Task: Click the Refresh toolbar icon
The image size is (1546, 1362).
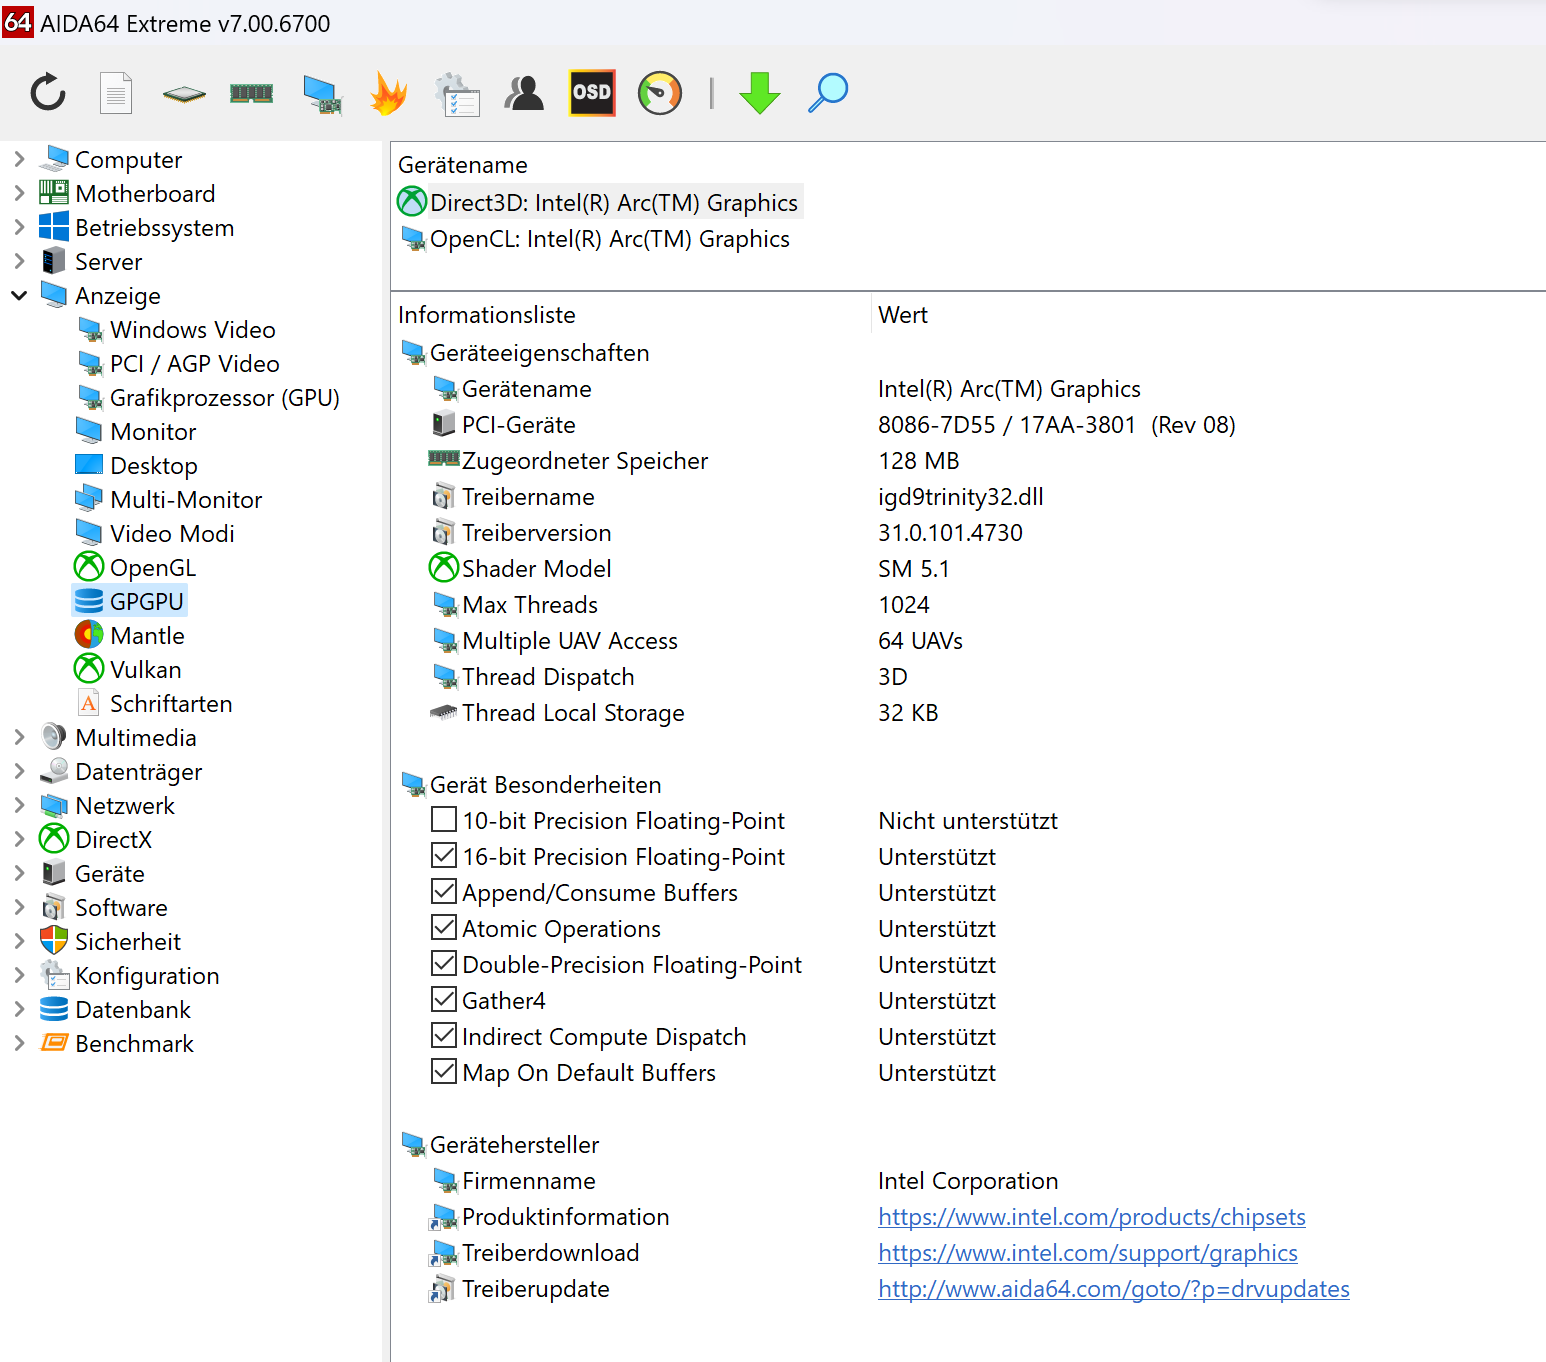Action: [x=48, y=93]
